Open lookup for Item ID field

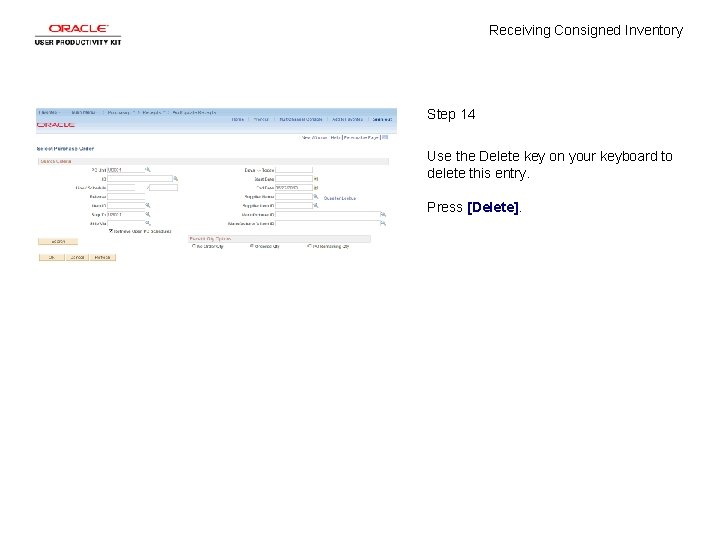click(x=148, y=205)
